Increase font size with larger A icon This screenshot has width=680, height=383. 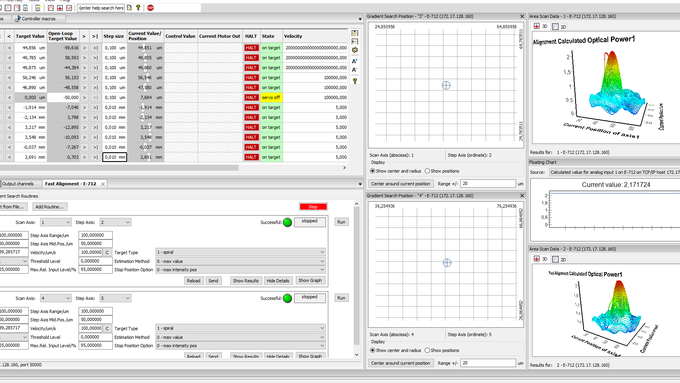point(355,61)
